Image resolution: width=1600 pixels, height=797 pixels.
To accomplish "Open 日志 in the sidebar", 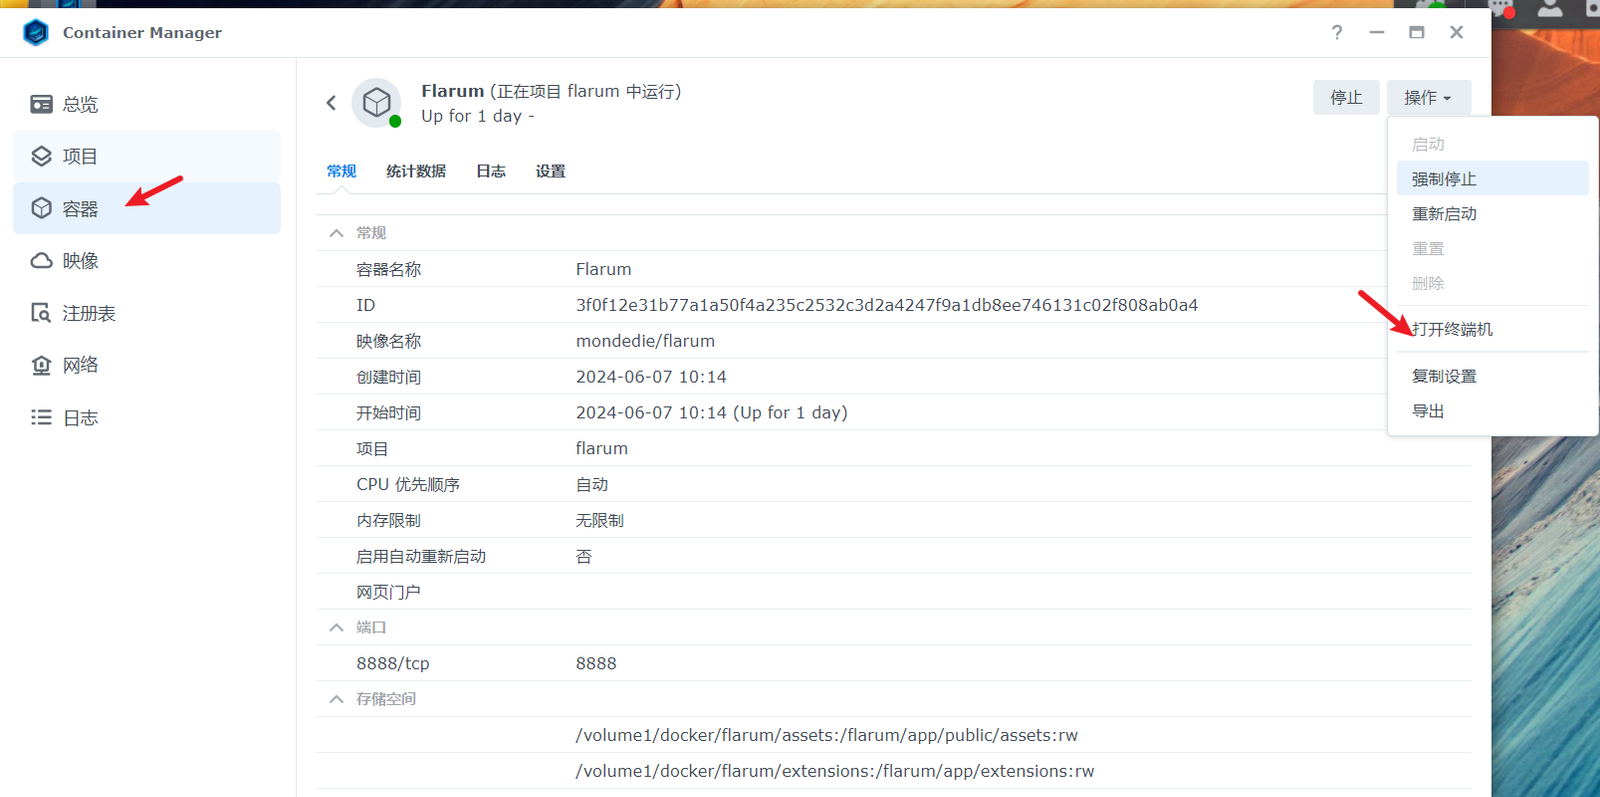I will click(x=147, y=417).
